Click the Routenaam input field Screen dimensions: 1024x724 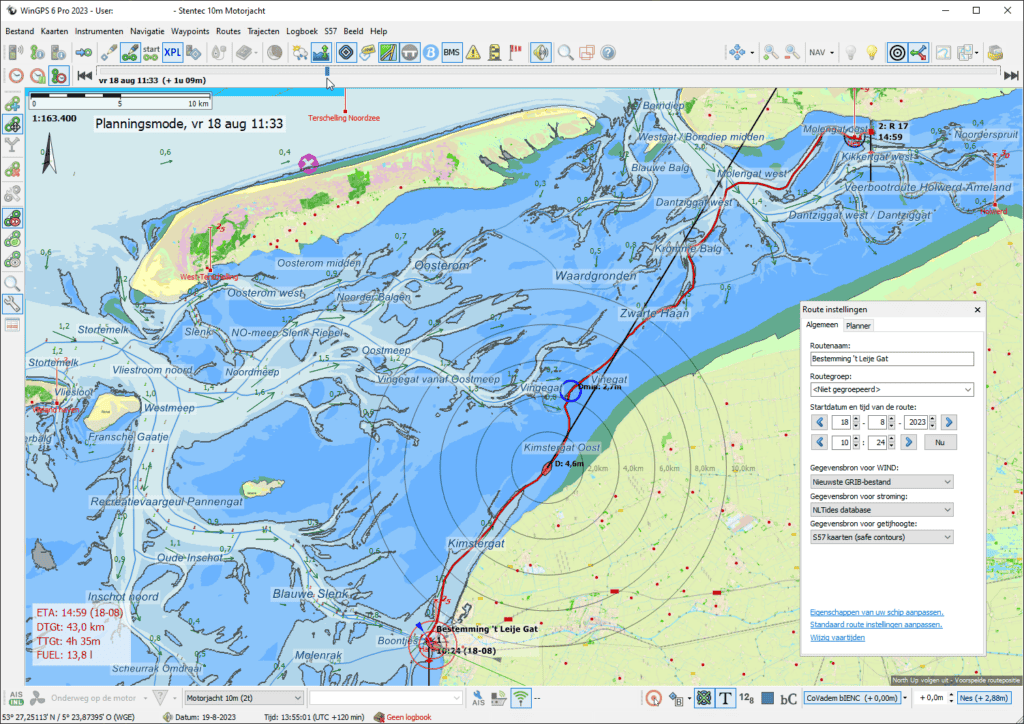[x=891, y=358]
